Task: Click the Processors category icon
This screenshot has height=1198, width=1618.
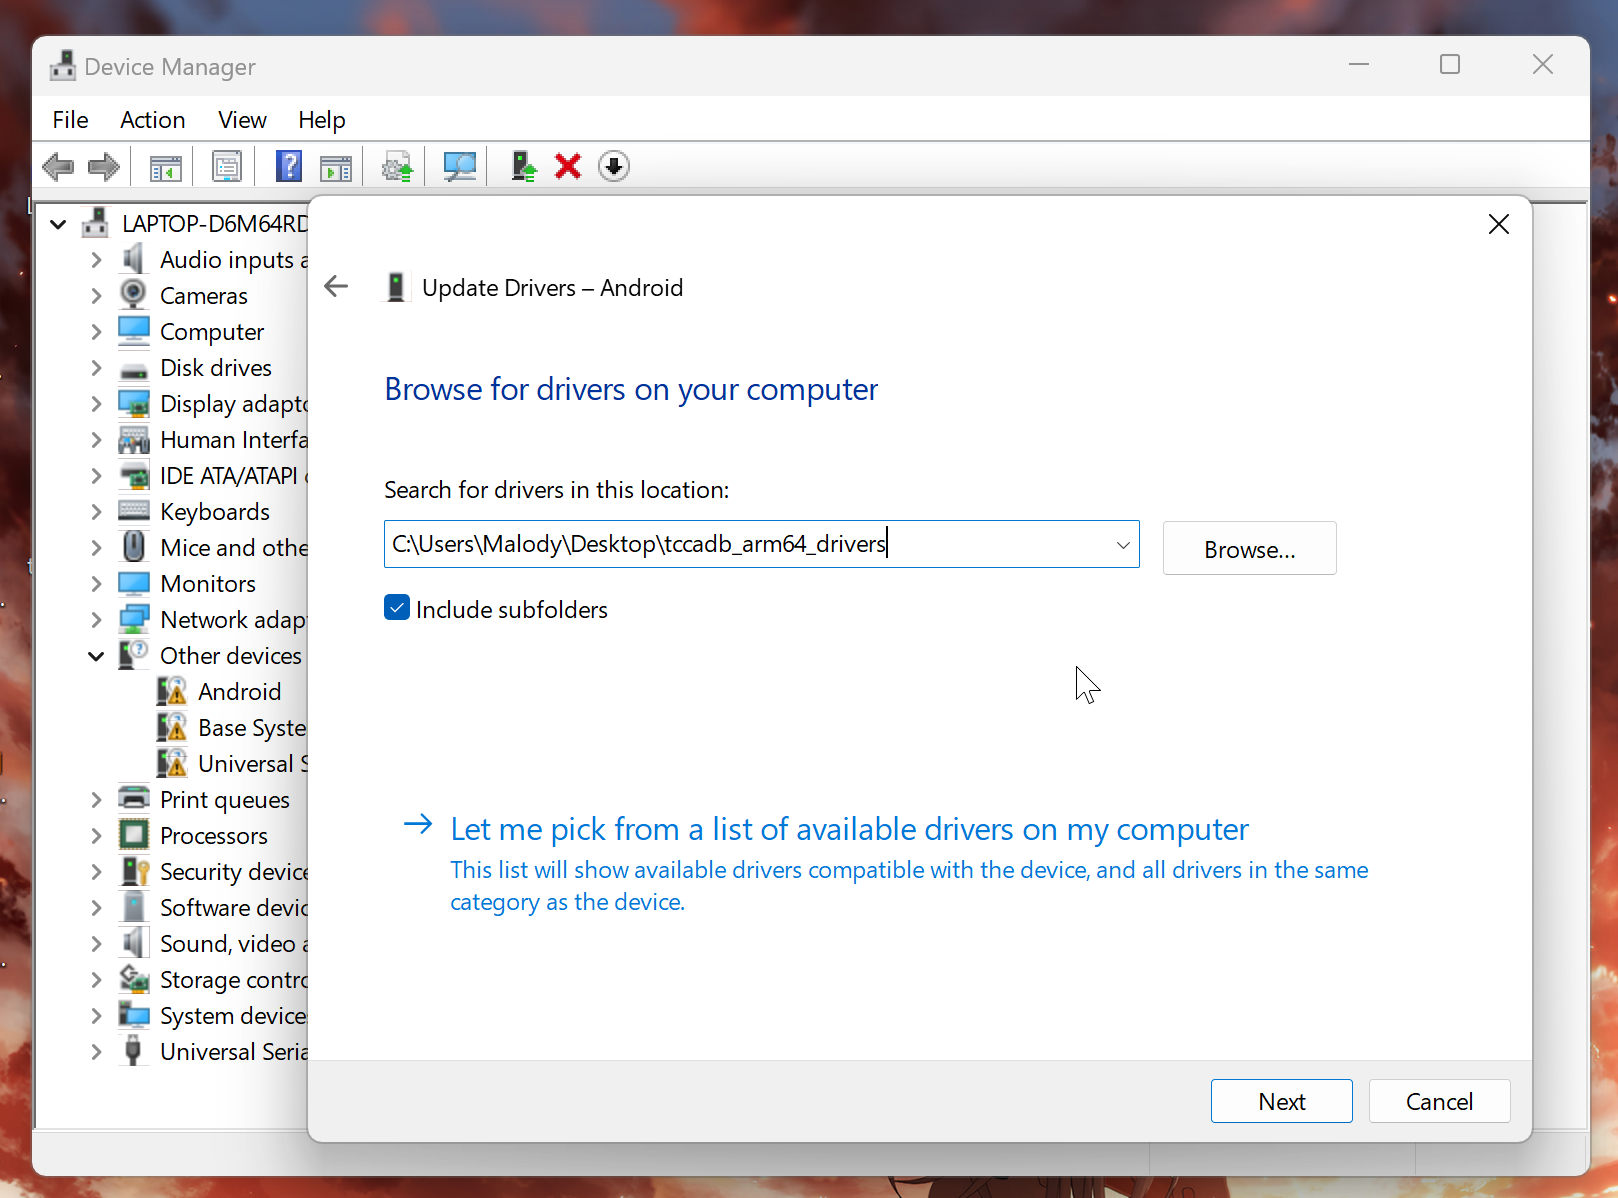Action: coord(133,835)
